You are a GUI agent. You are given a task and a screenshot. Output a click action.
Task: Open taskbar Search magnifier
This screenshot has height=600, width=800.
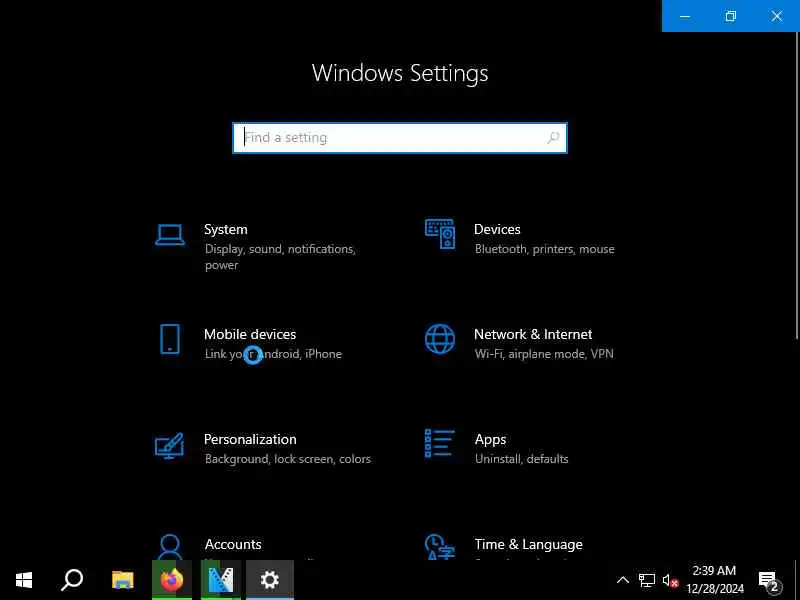[72, 580]
